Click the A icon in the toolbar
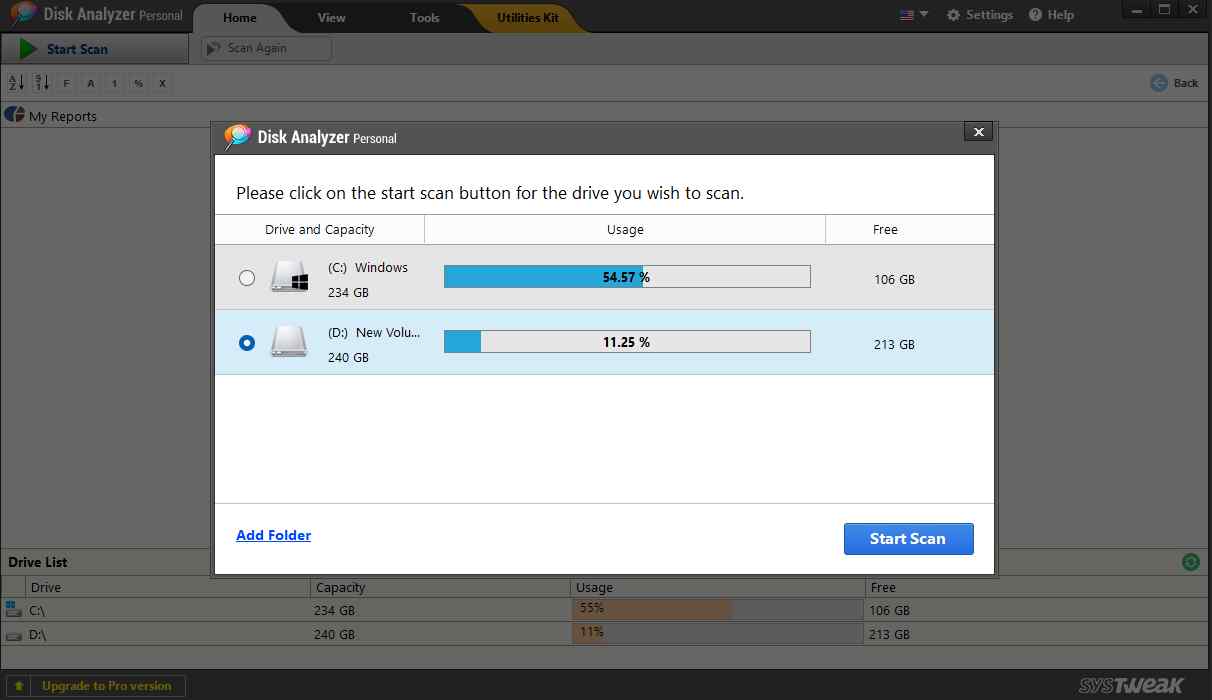1212x700 pixels. coord(89,83)
